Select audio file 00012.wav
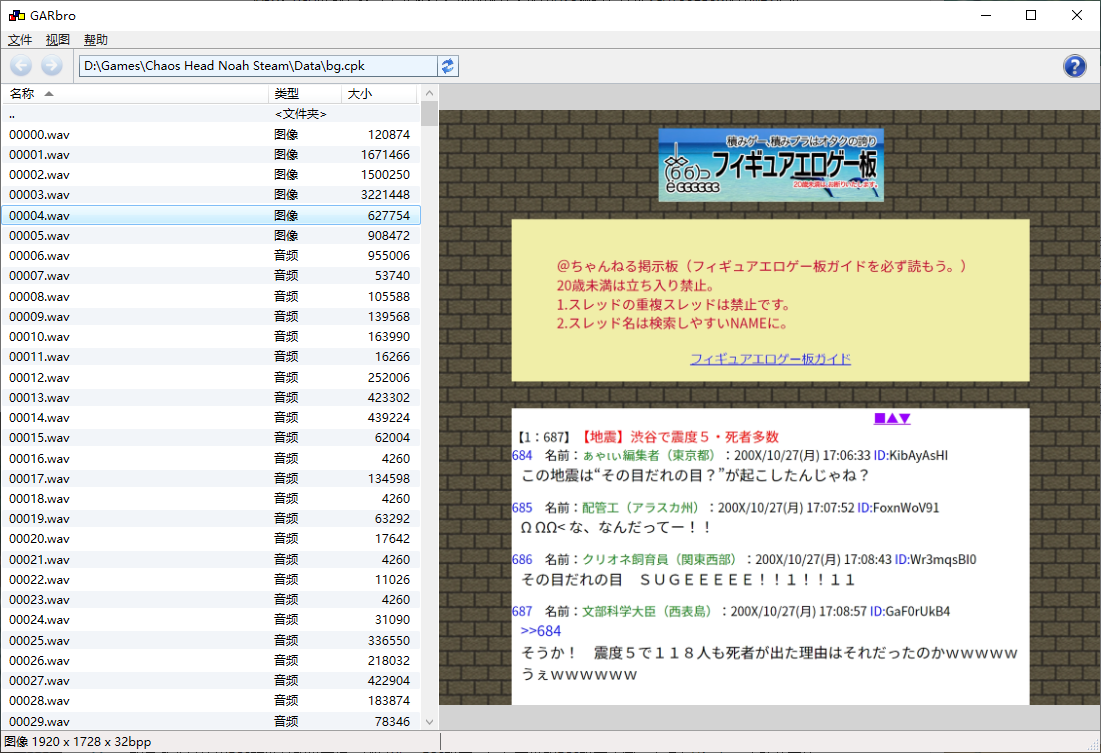 [211, 377]
